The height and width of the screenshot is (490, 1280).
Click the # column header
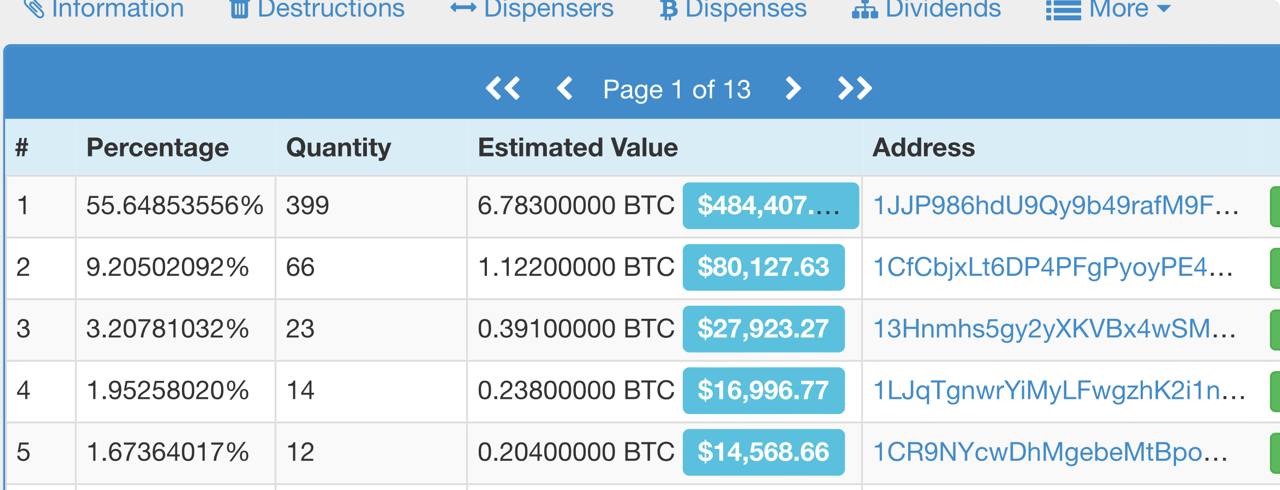pos(22,148)
